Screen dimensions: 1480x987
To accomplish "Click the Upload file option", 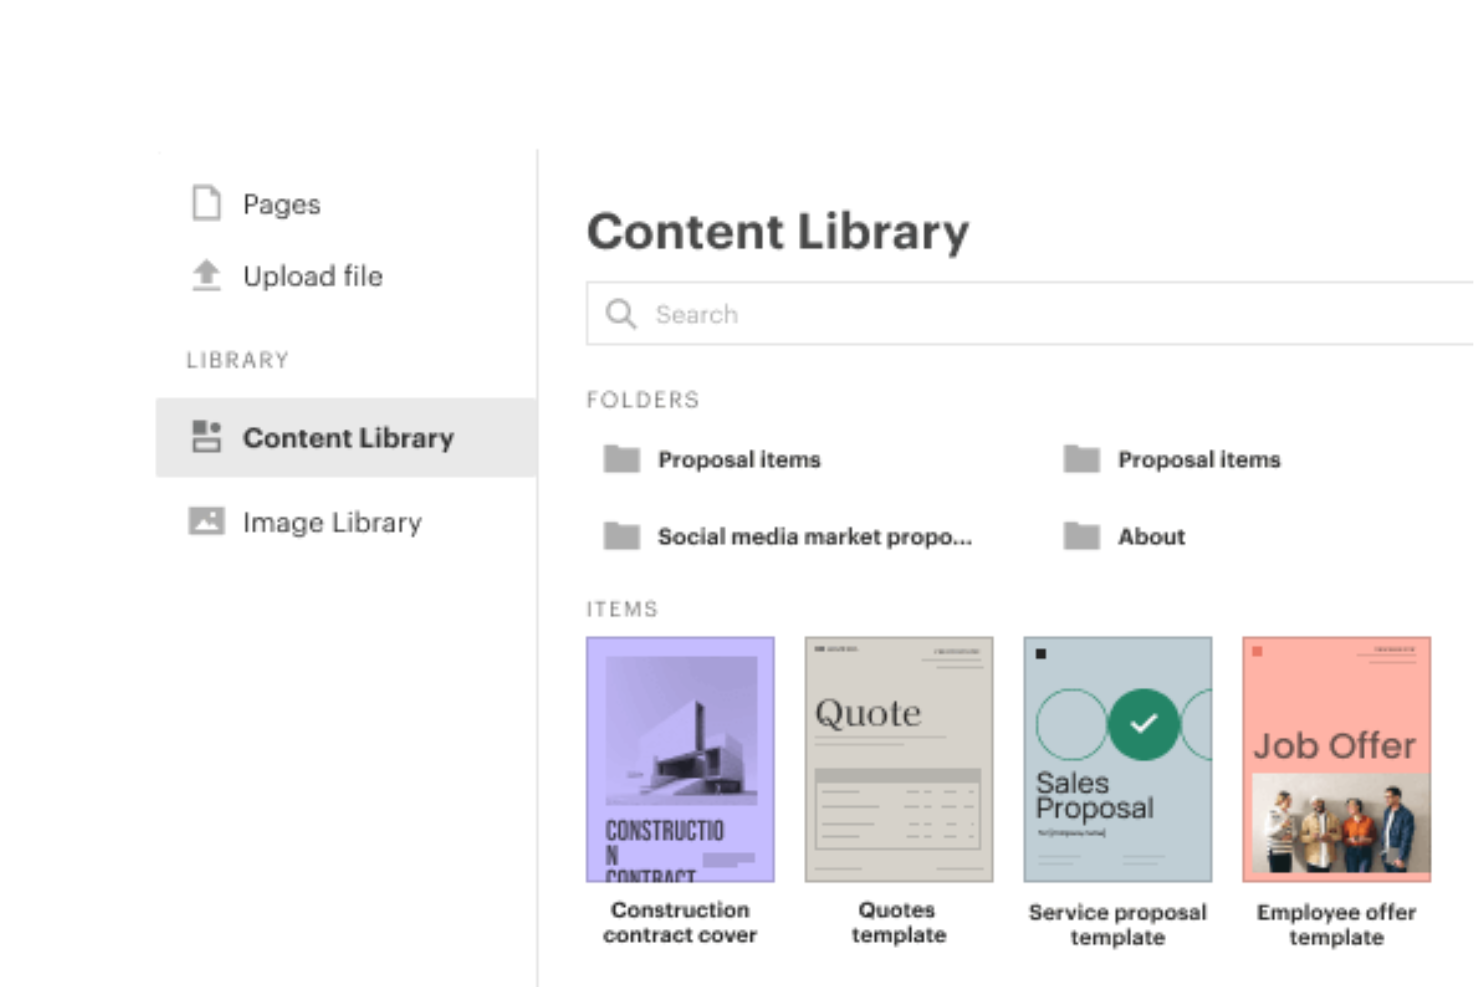I will [x=312, y=276].
